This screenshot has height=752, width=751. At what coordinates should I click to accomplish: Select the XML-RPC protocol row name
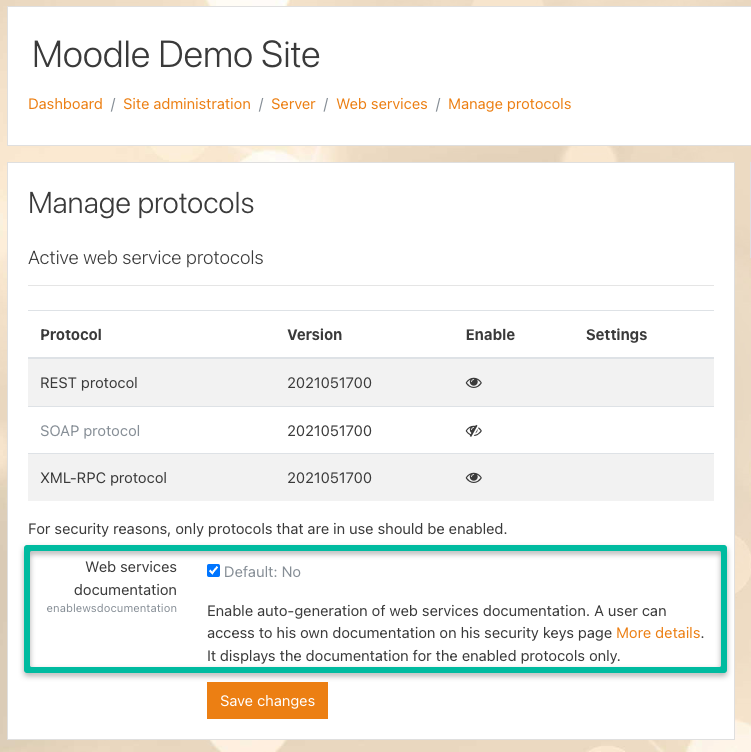click(103, 478)
